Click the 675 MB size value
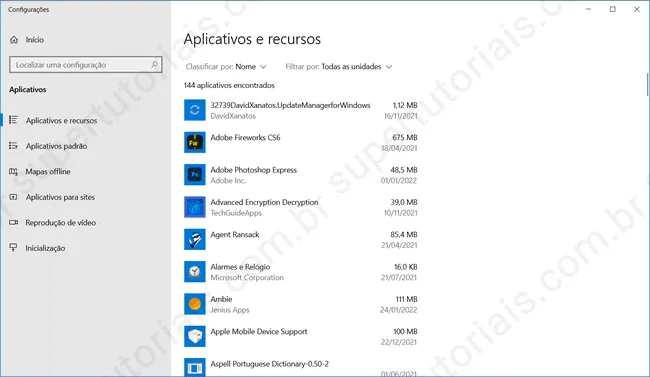Viewport: 650px width, 377px height. [x=405, y=138]
